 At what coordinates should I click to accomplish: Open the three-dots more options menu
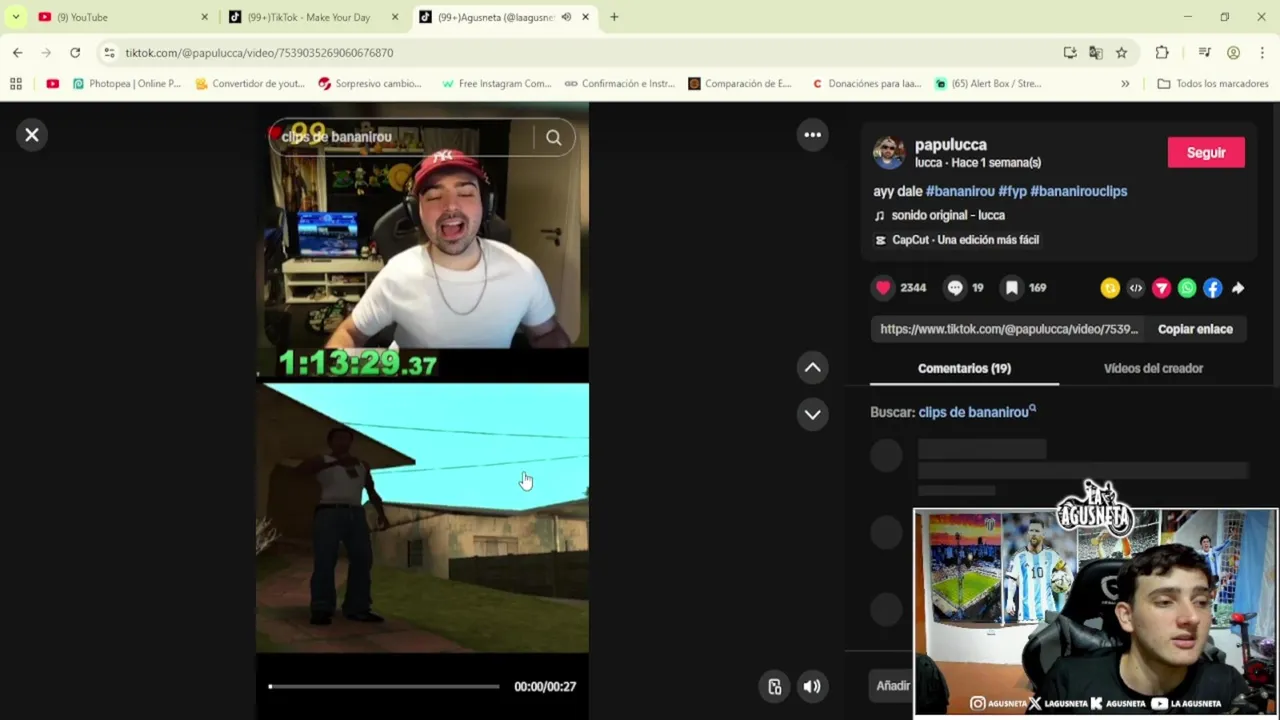(813, 135)
